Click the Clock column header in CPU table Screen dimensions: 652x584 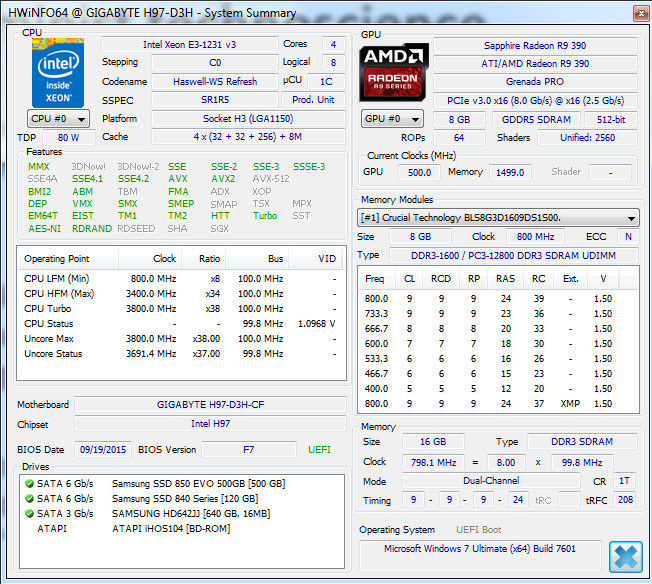(151, 259)
